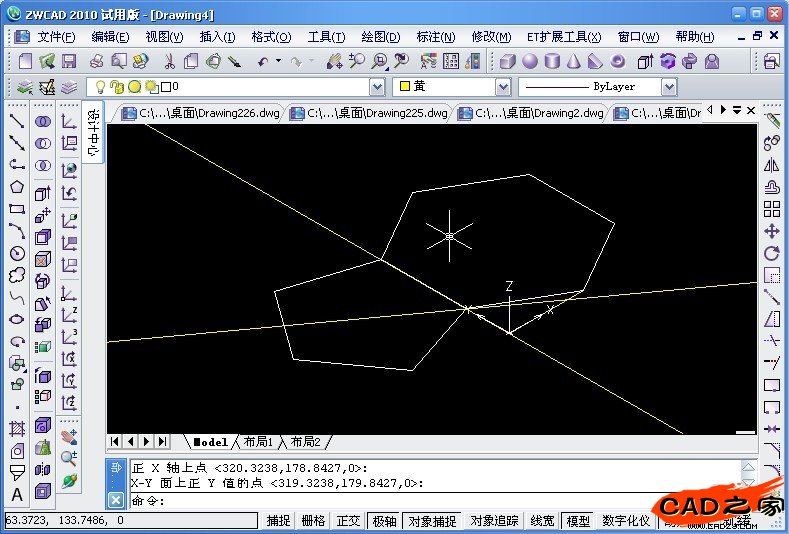Open the 修改(M) menu
The width and height of the screenshot is (789, 534).
coord(491,37)
